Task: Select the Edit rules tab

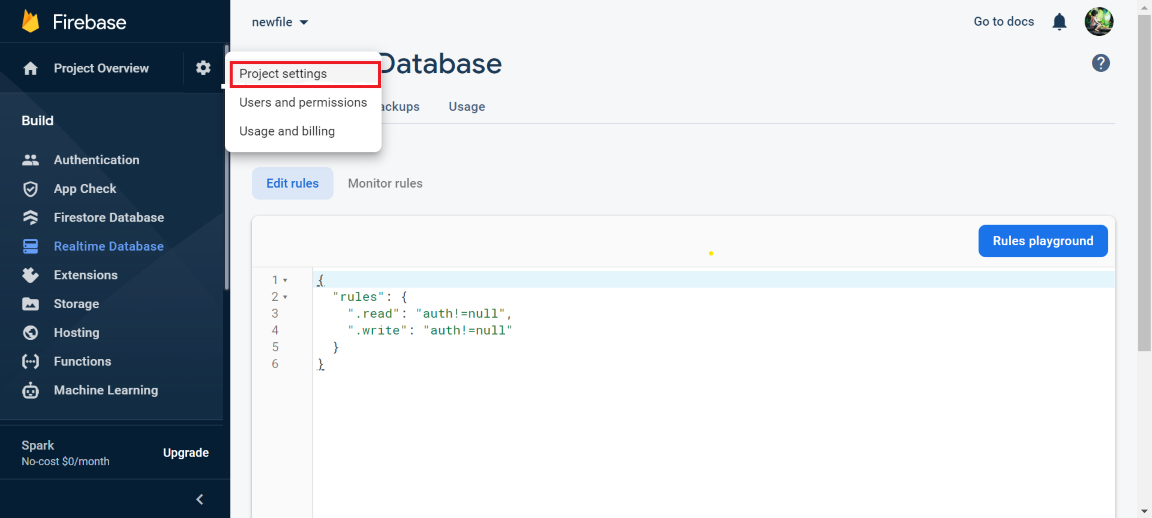Action: click(292, 183)
